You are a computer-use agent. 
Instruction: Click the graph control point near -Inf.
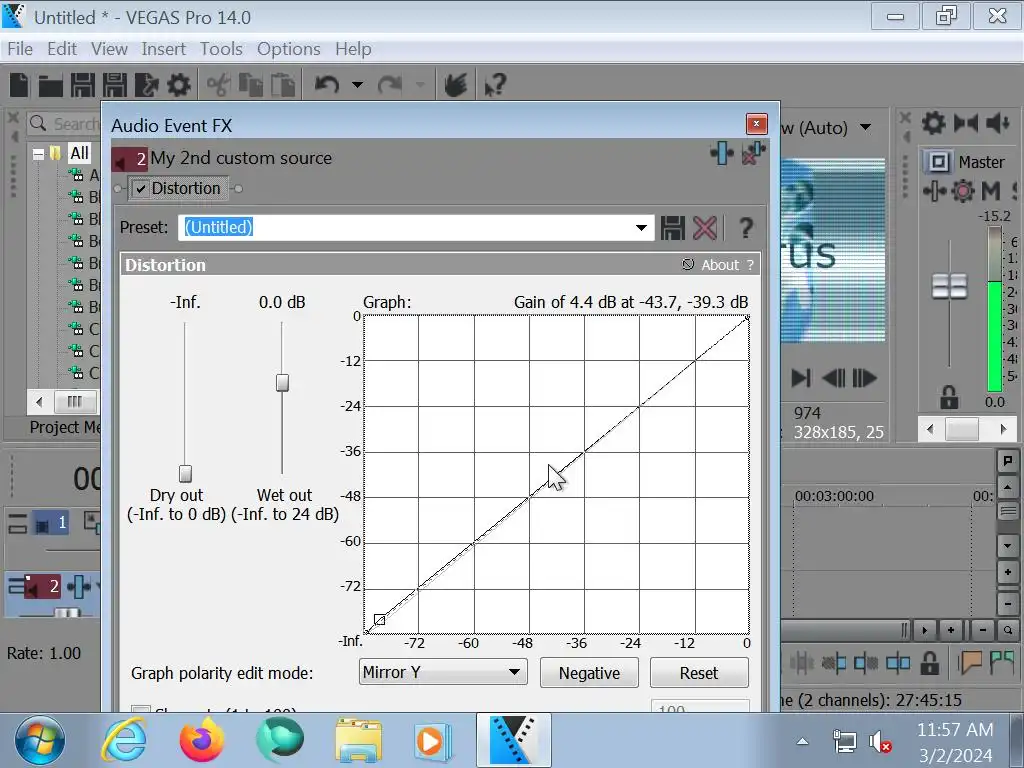(379, 620)
